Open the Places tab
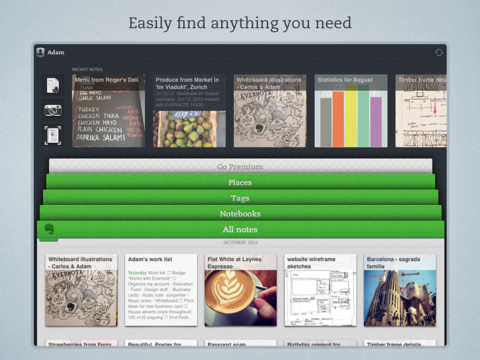The image size is (480, 360). click(240, 182)
